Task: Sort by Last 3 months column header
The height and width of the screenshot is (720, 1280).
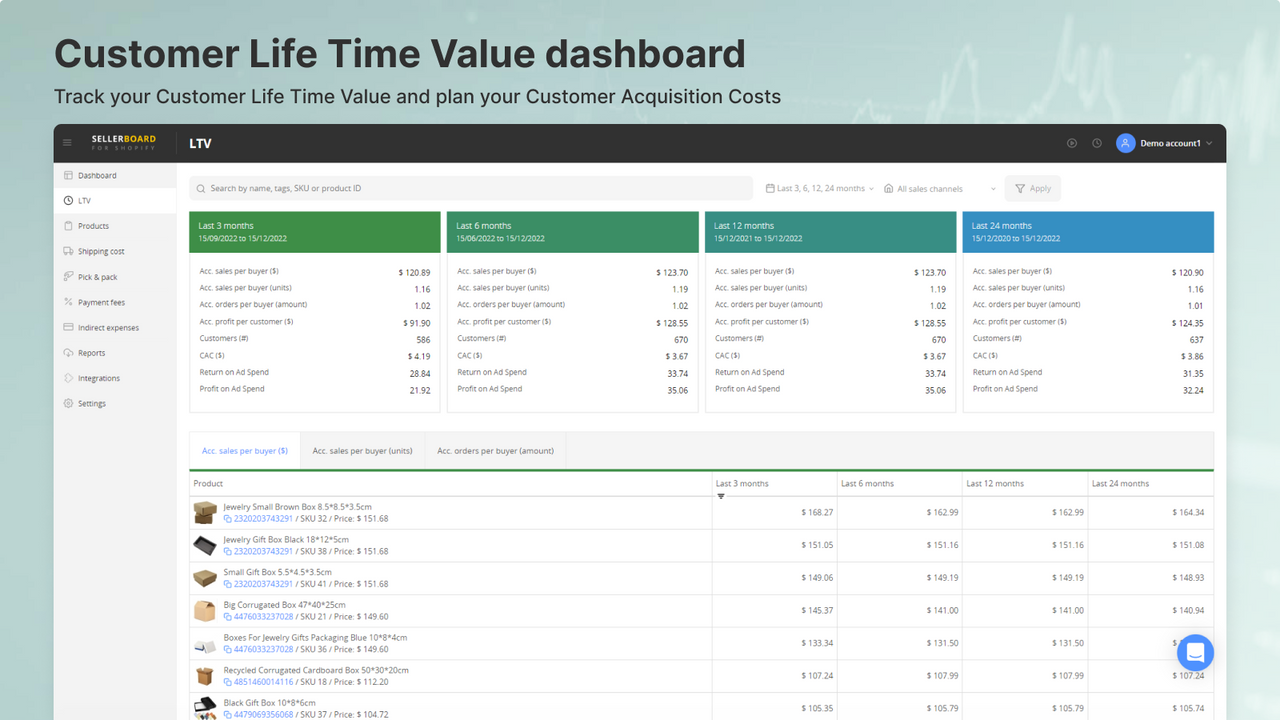Action: (774, 484)
